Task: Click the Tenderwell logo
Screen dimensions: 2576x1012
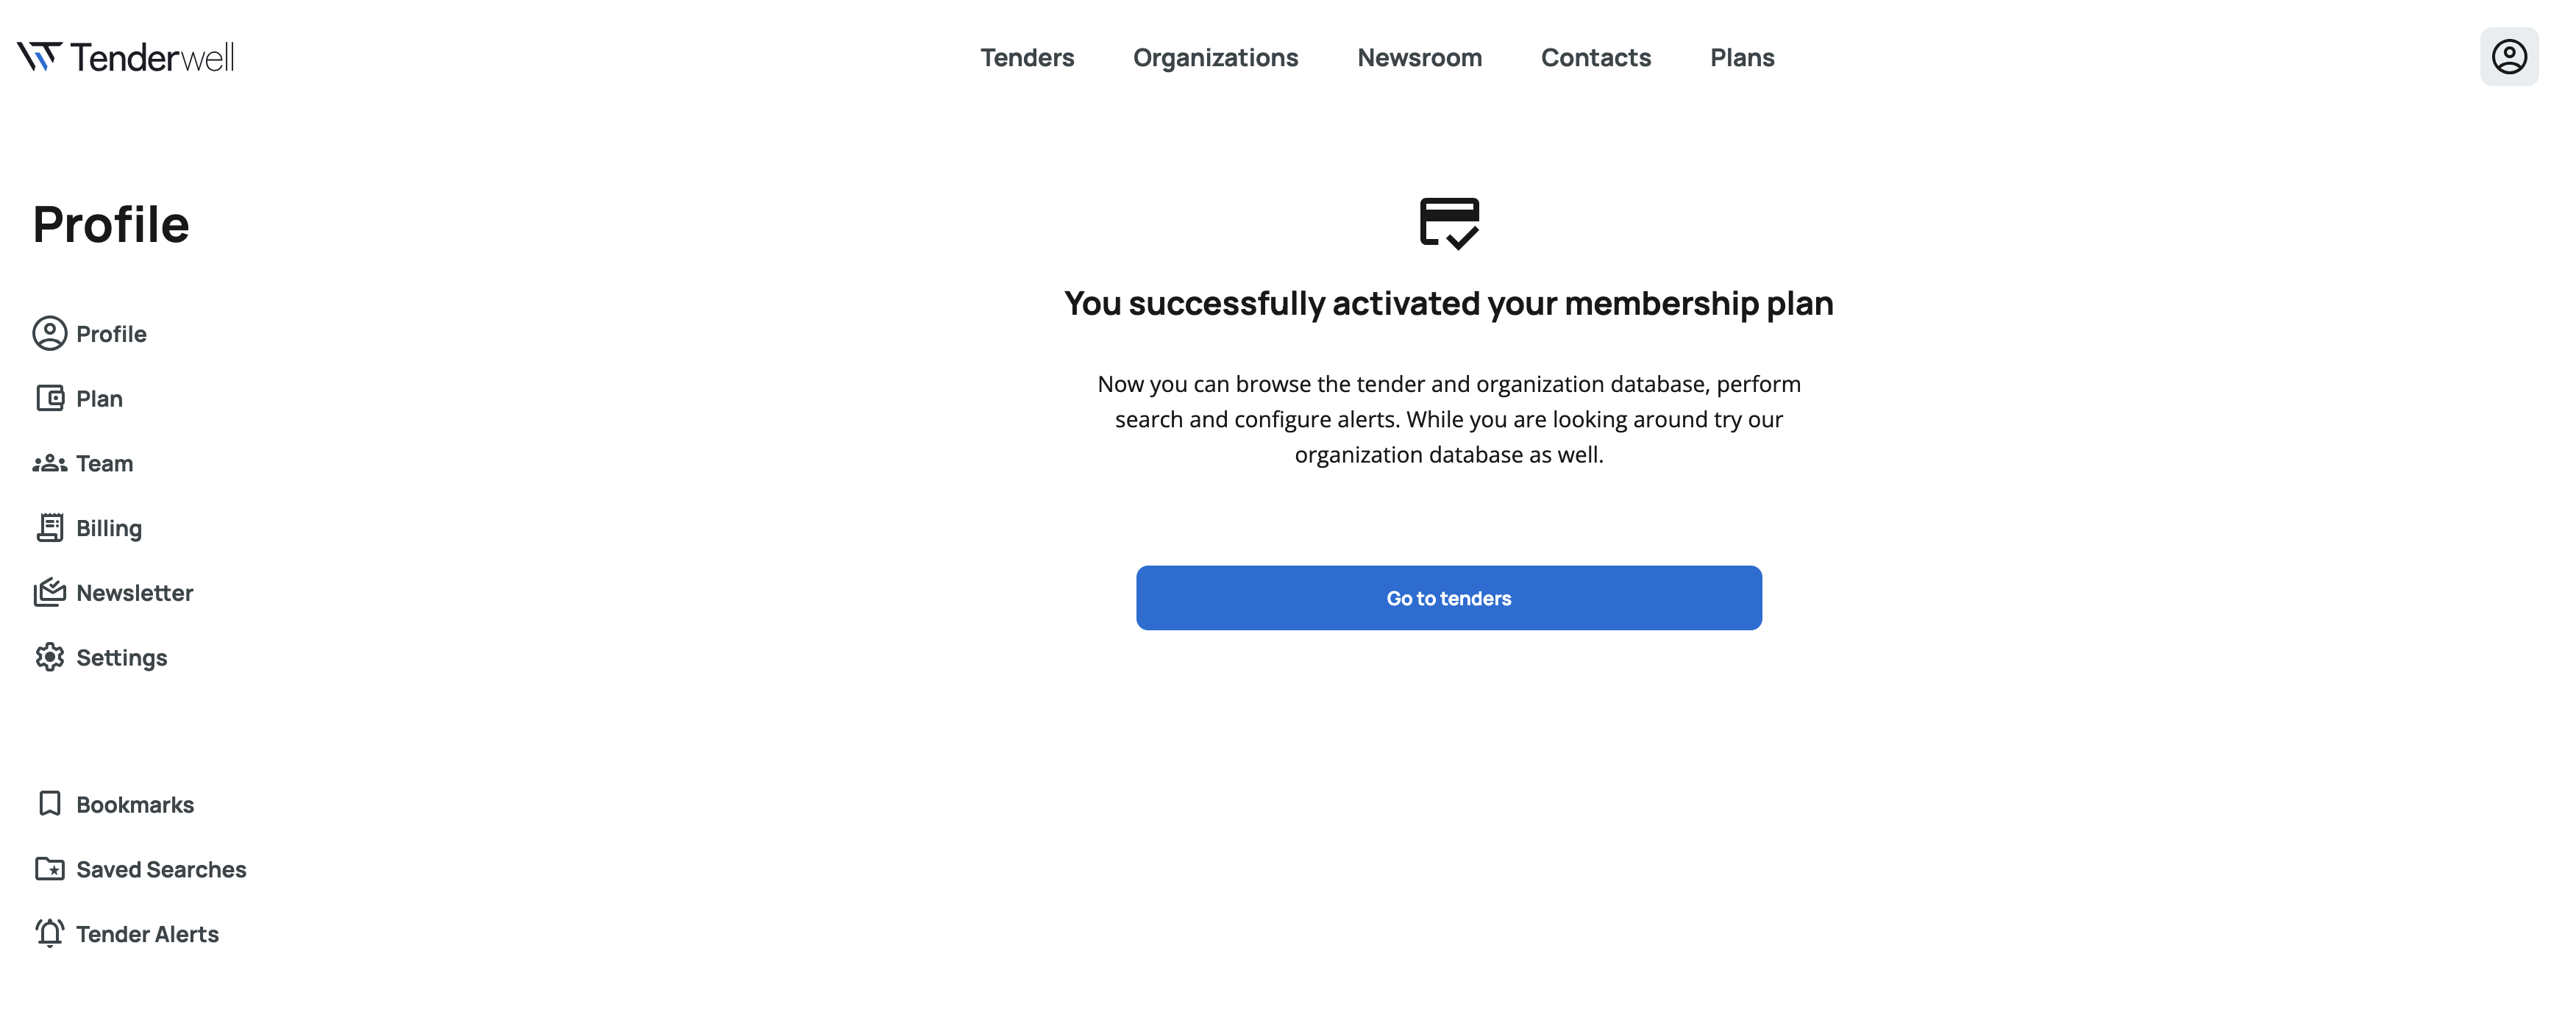Action: [126, 57]
